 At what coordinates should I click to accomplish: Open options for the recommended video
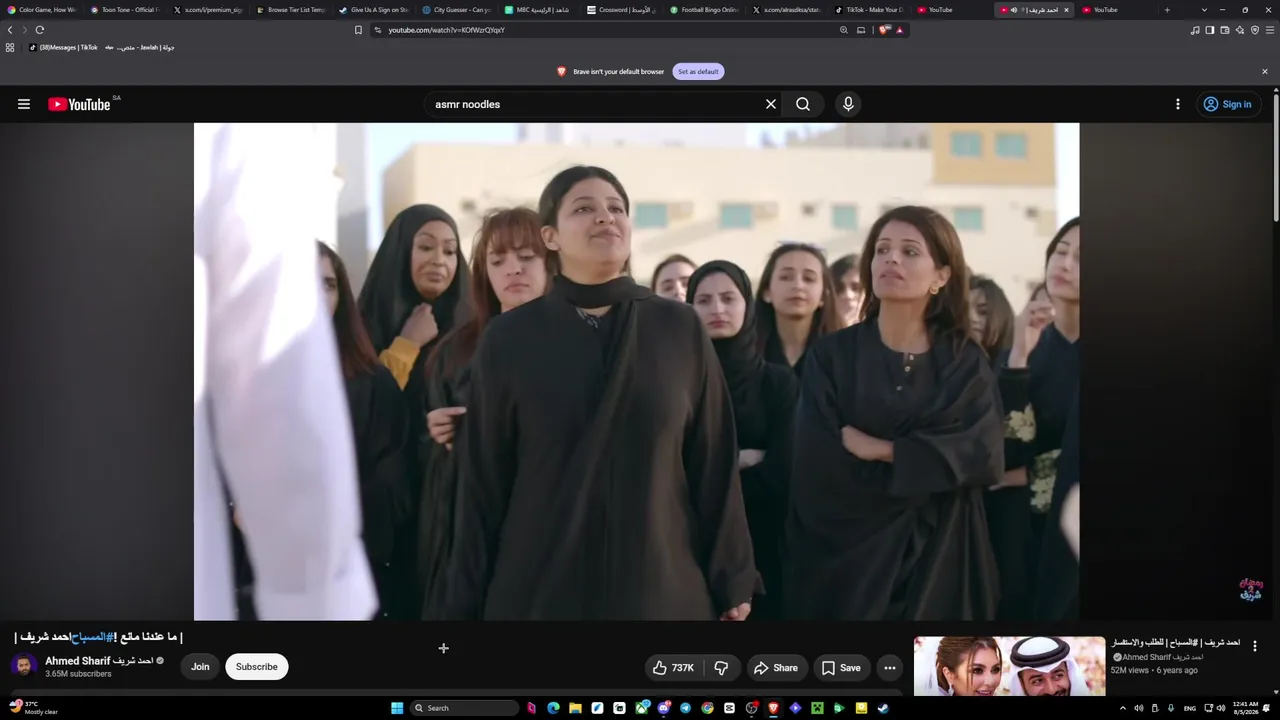[x=1255, y=646]
